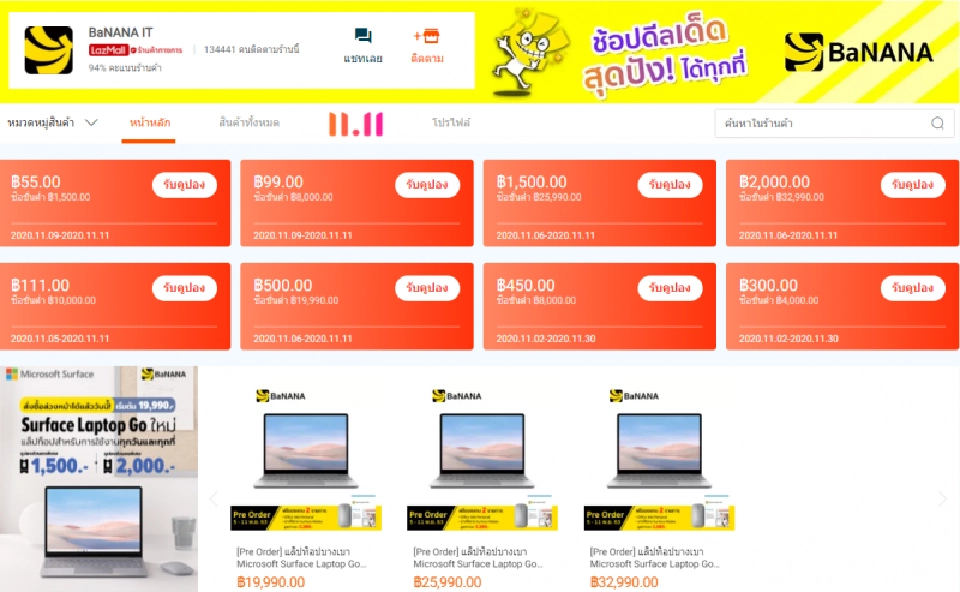
Task: Select the home page tab
Action: point(149,122)
